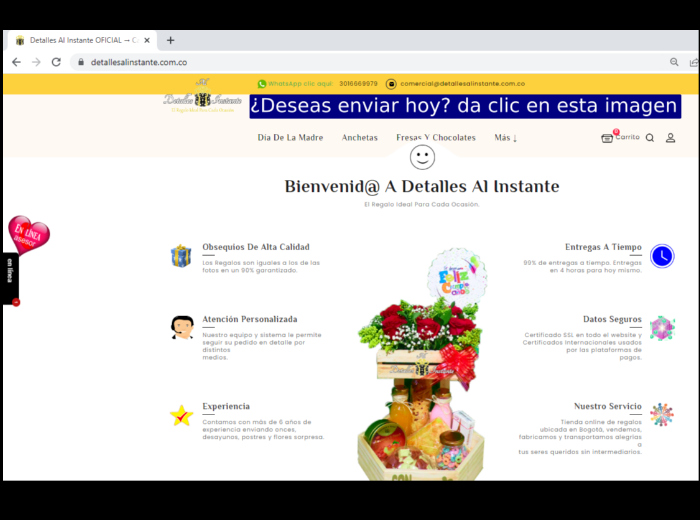Click Entregas A Tiempo heading

pos(603,247)
